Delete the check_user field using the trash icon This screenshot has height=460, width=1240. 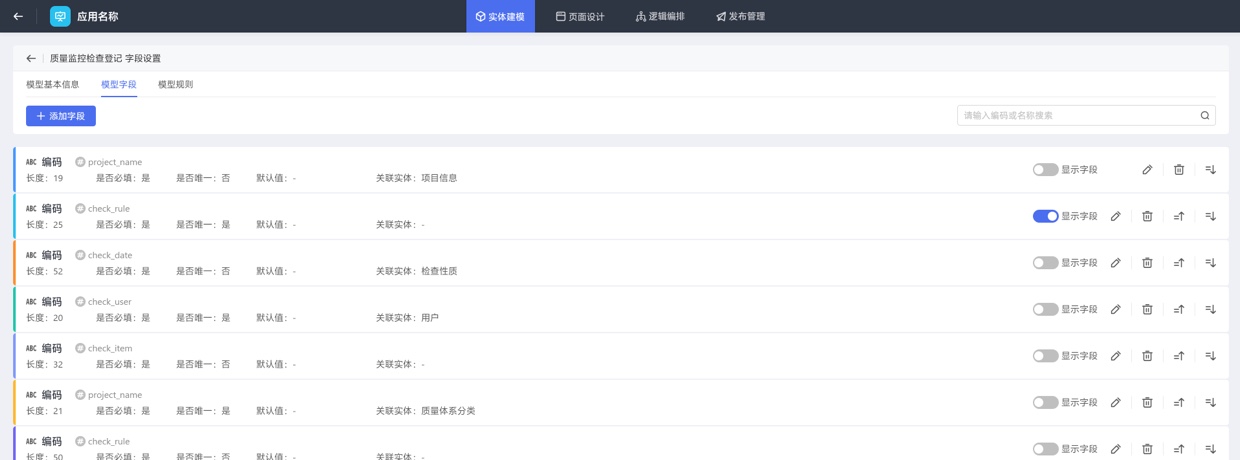pos(1147,310)
